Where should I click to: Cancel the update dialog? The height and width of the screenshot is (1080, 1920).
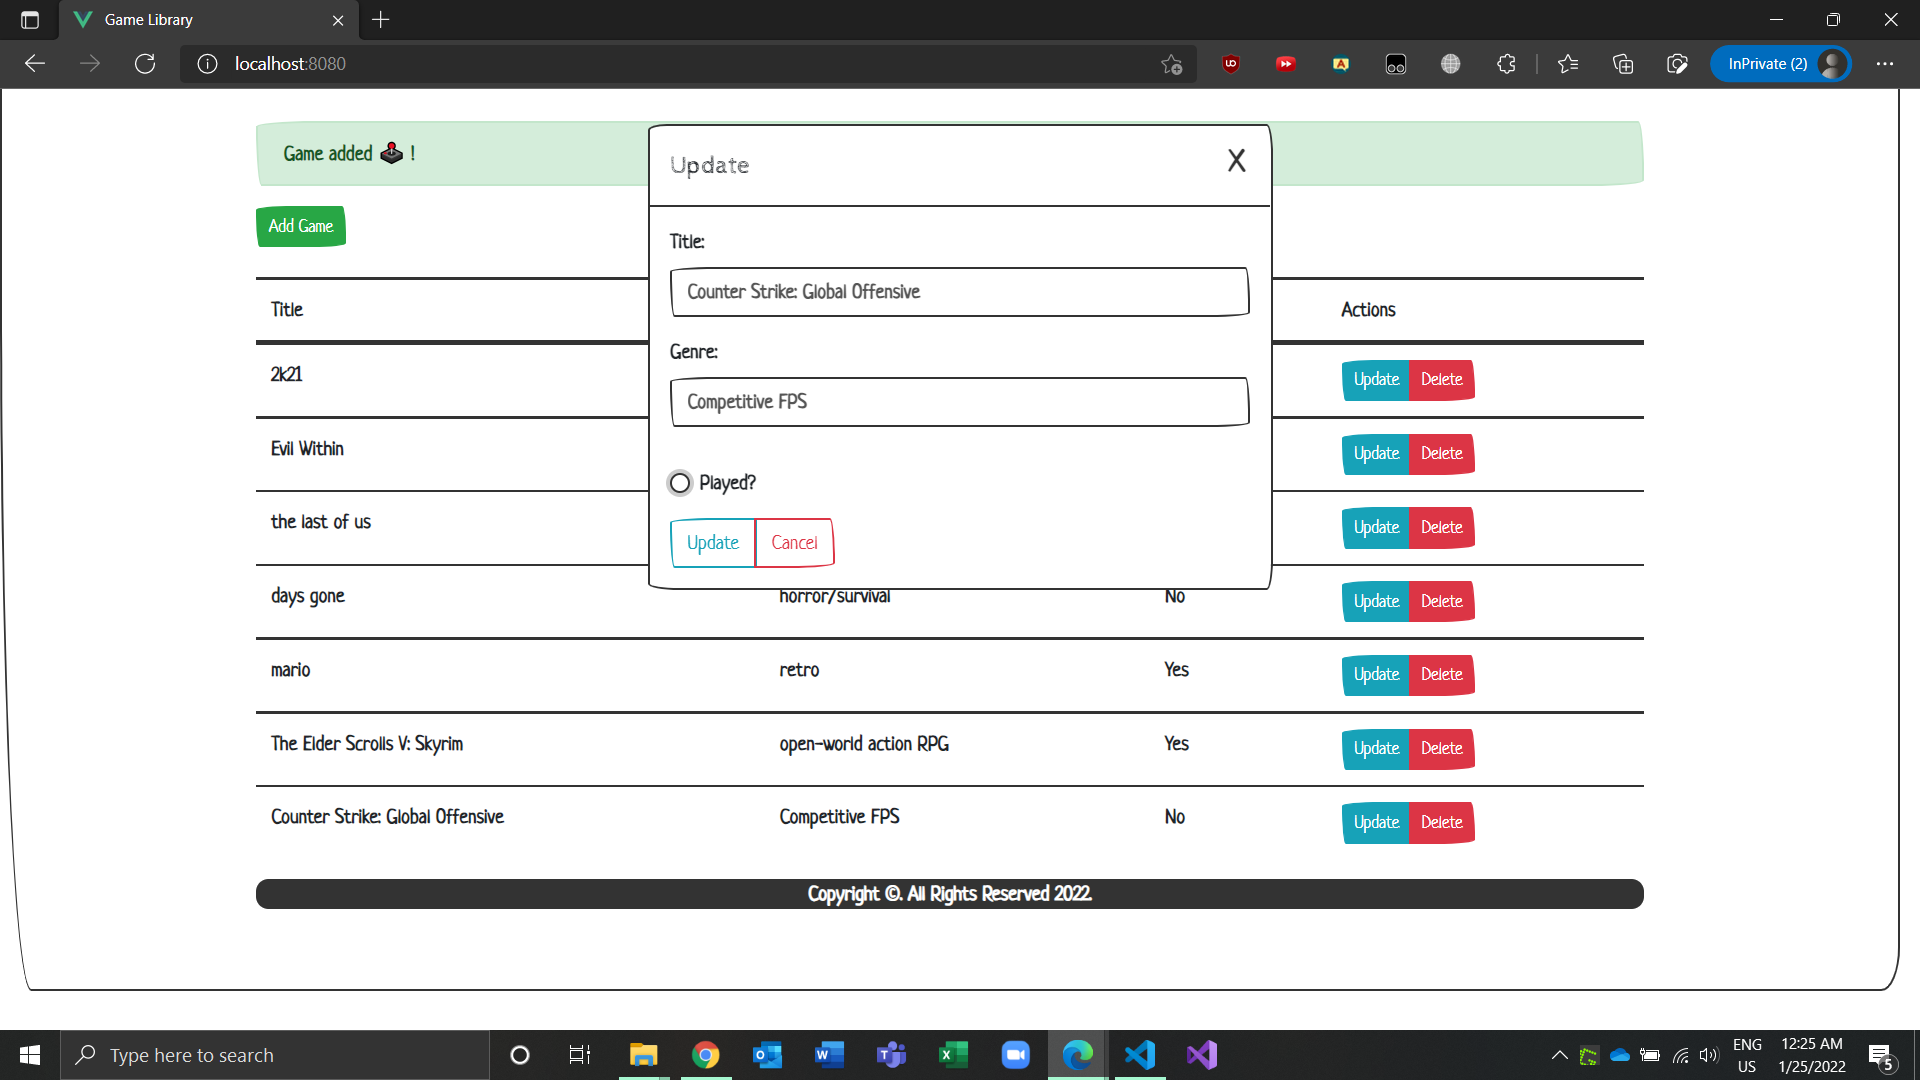coord(794,543)
